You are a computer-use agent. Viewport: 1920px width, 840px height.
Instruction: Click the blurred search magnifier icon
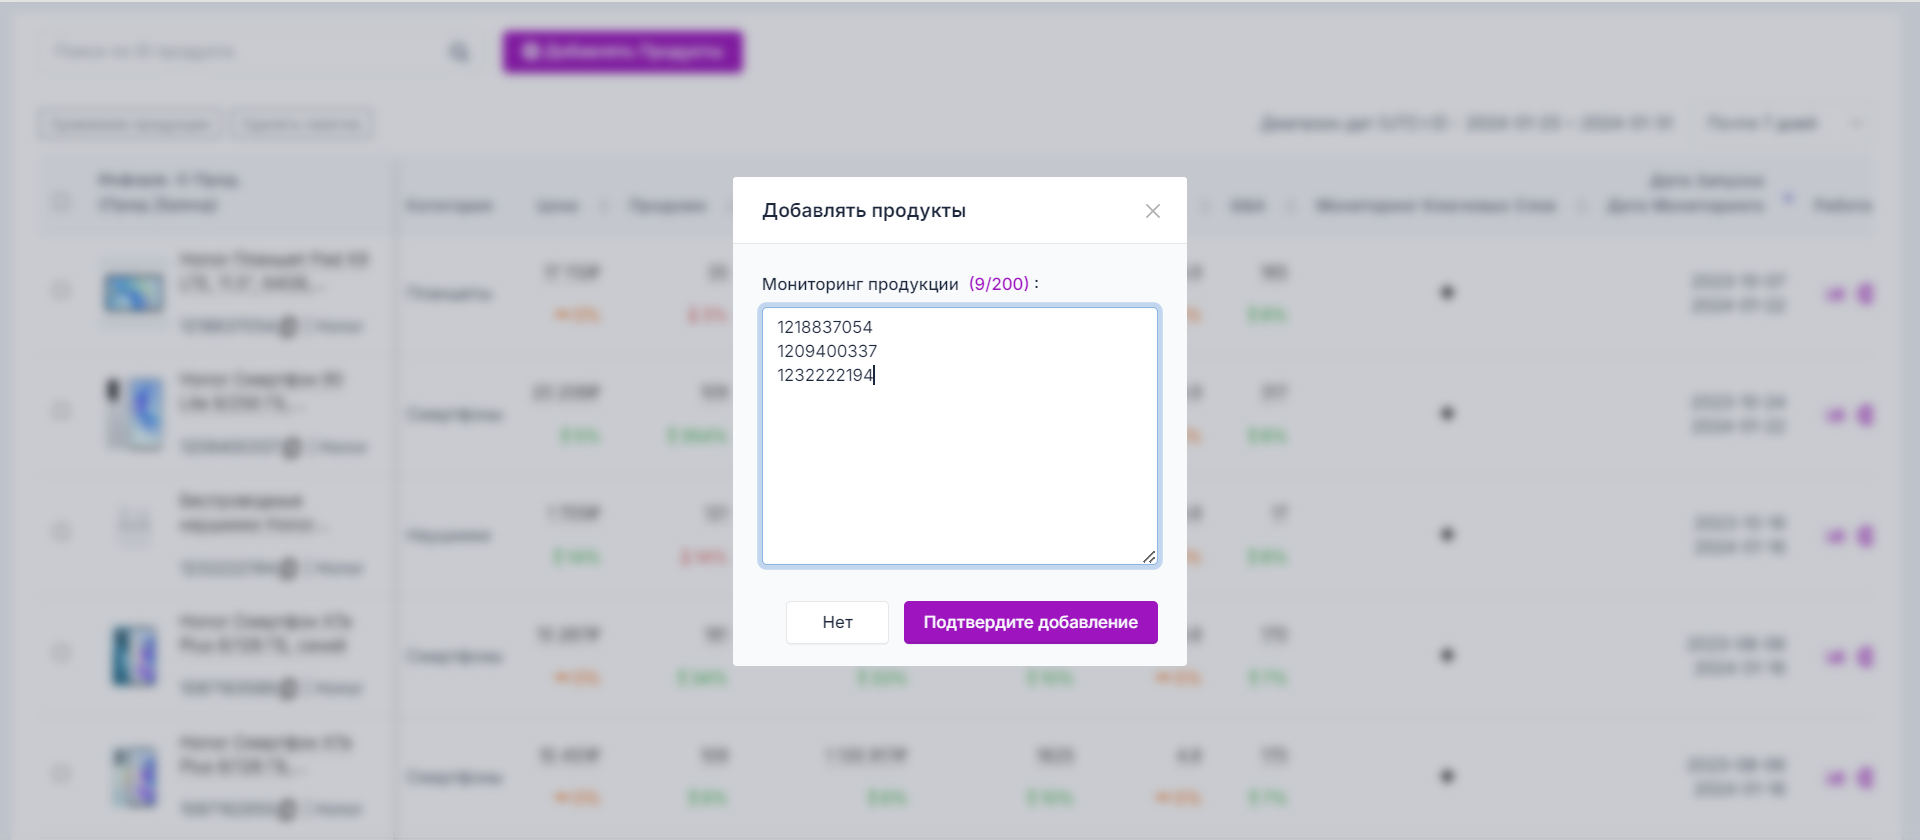pyautogui.click(x=459, y=52)
